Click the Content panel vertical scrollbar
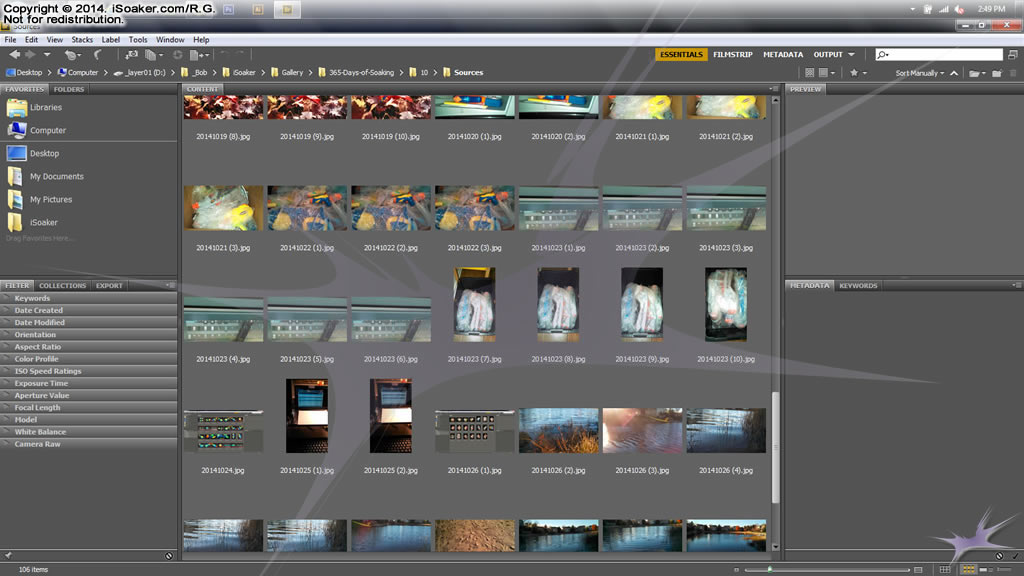 (x=775, y=447)
